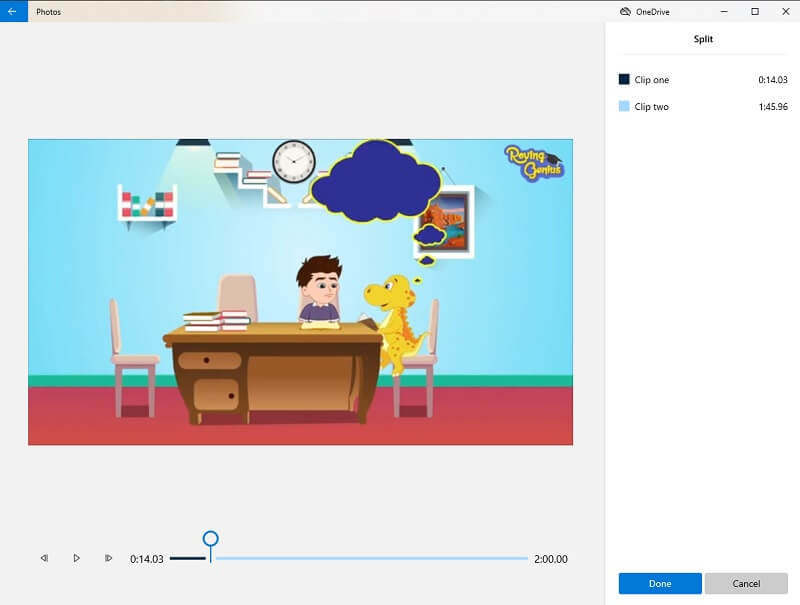Image resolution: width=800 pixels, height=605 pixels.
Task: Click Clip one's duration value 0:14.03
Action: (x=774, y=79)
